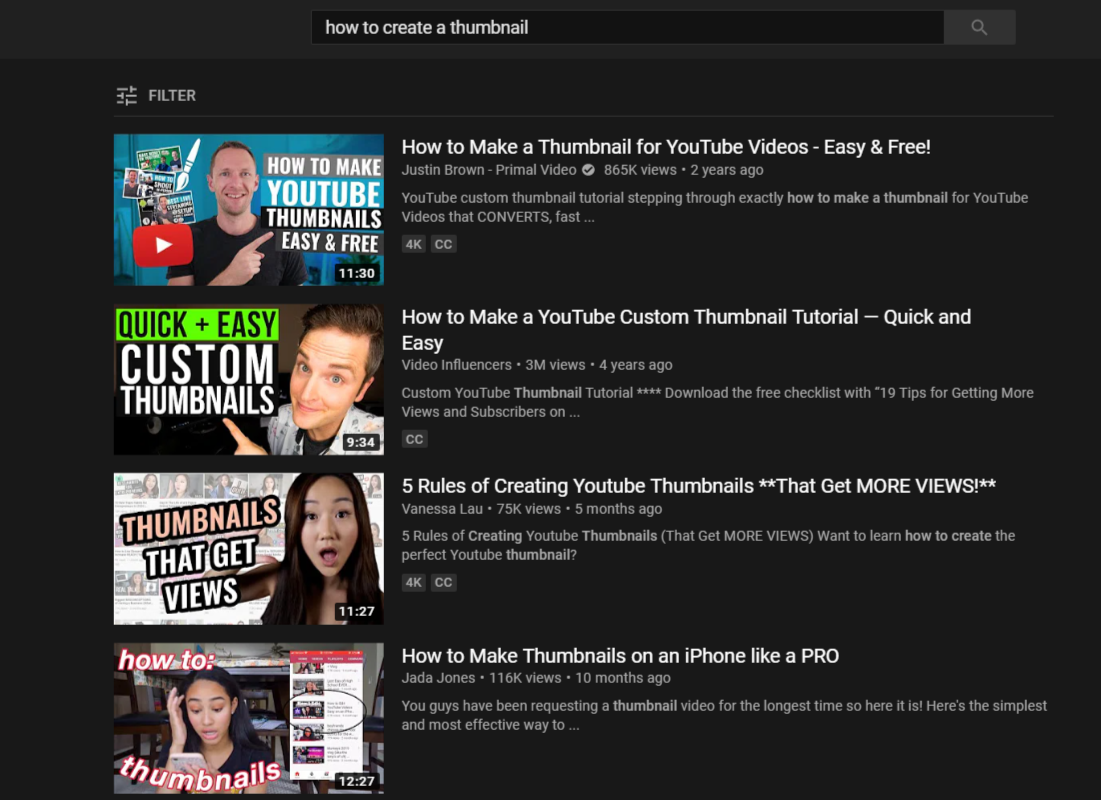The width and height of the screenshot is (1101, 800).
Task: Open the 'how to: thumbnails' iPhone video thumbnail
Action: pyautogui.click(x=249, y=718)
